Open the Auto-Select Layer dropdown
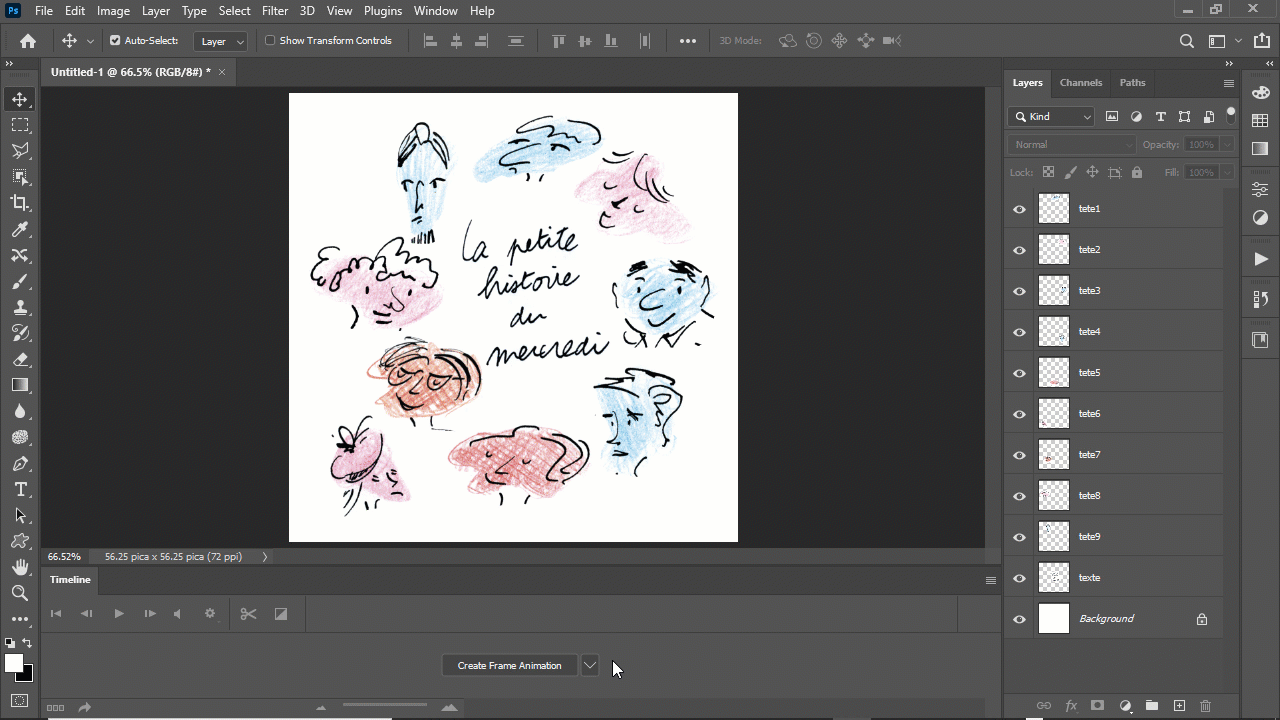This screenshot has height=720, width=1280. point(220,41)
